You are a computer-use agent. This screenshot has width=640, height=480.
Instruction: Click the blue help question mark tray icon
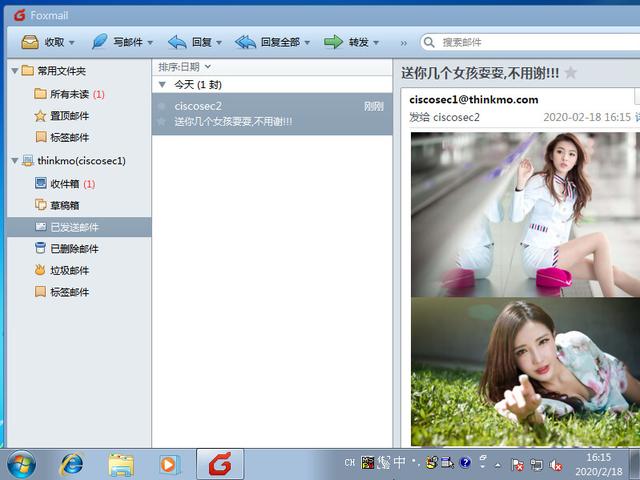[465, 462]
